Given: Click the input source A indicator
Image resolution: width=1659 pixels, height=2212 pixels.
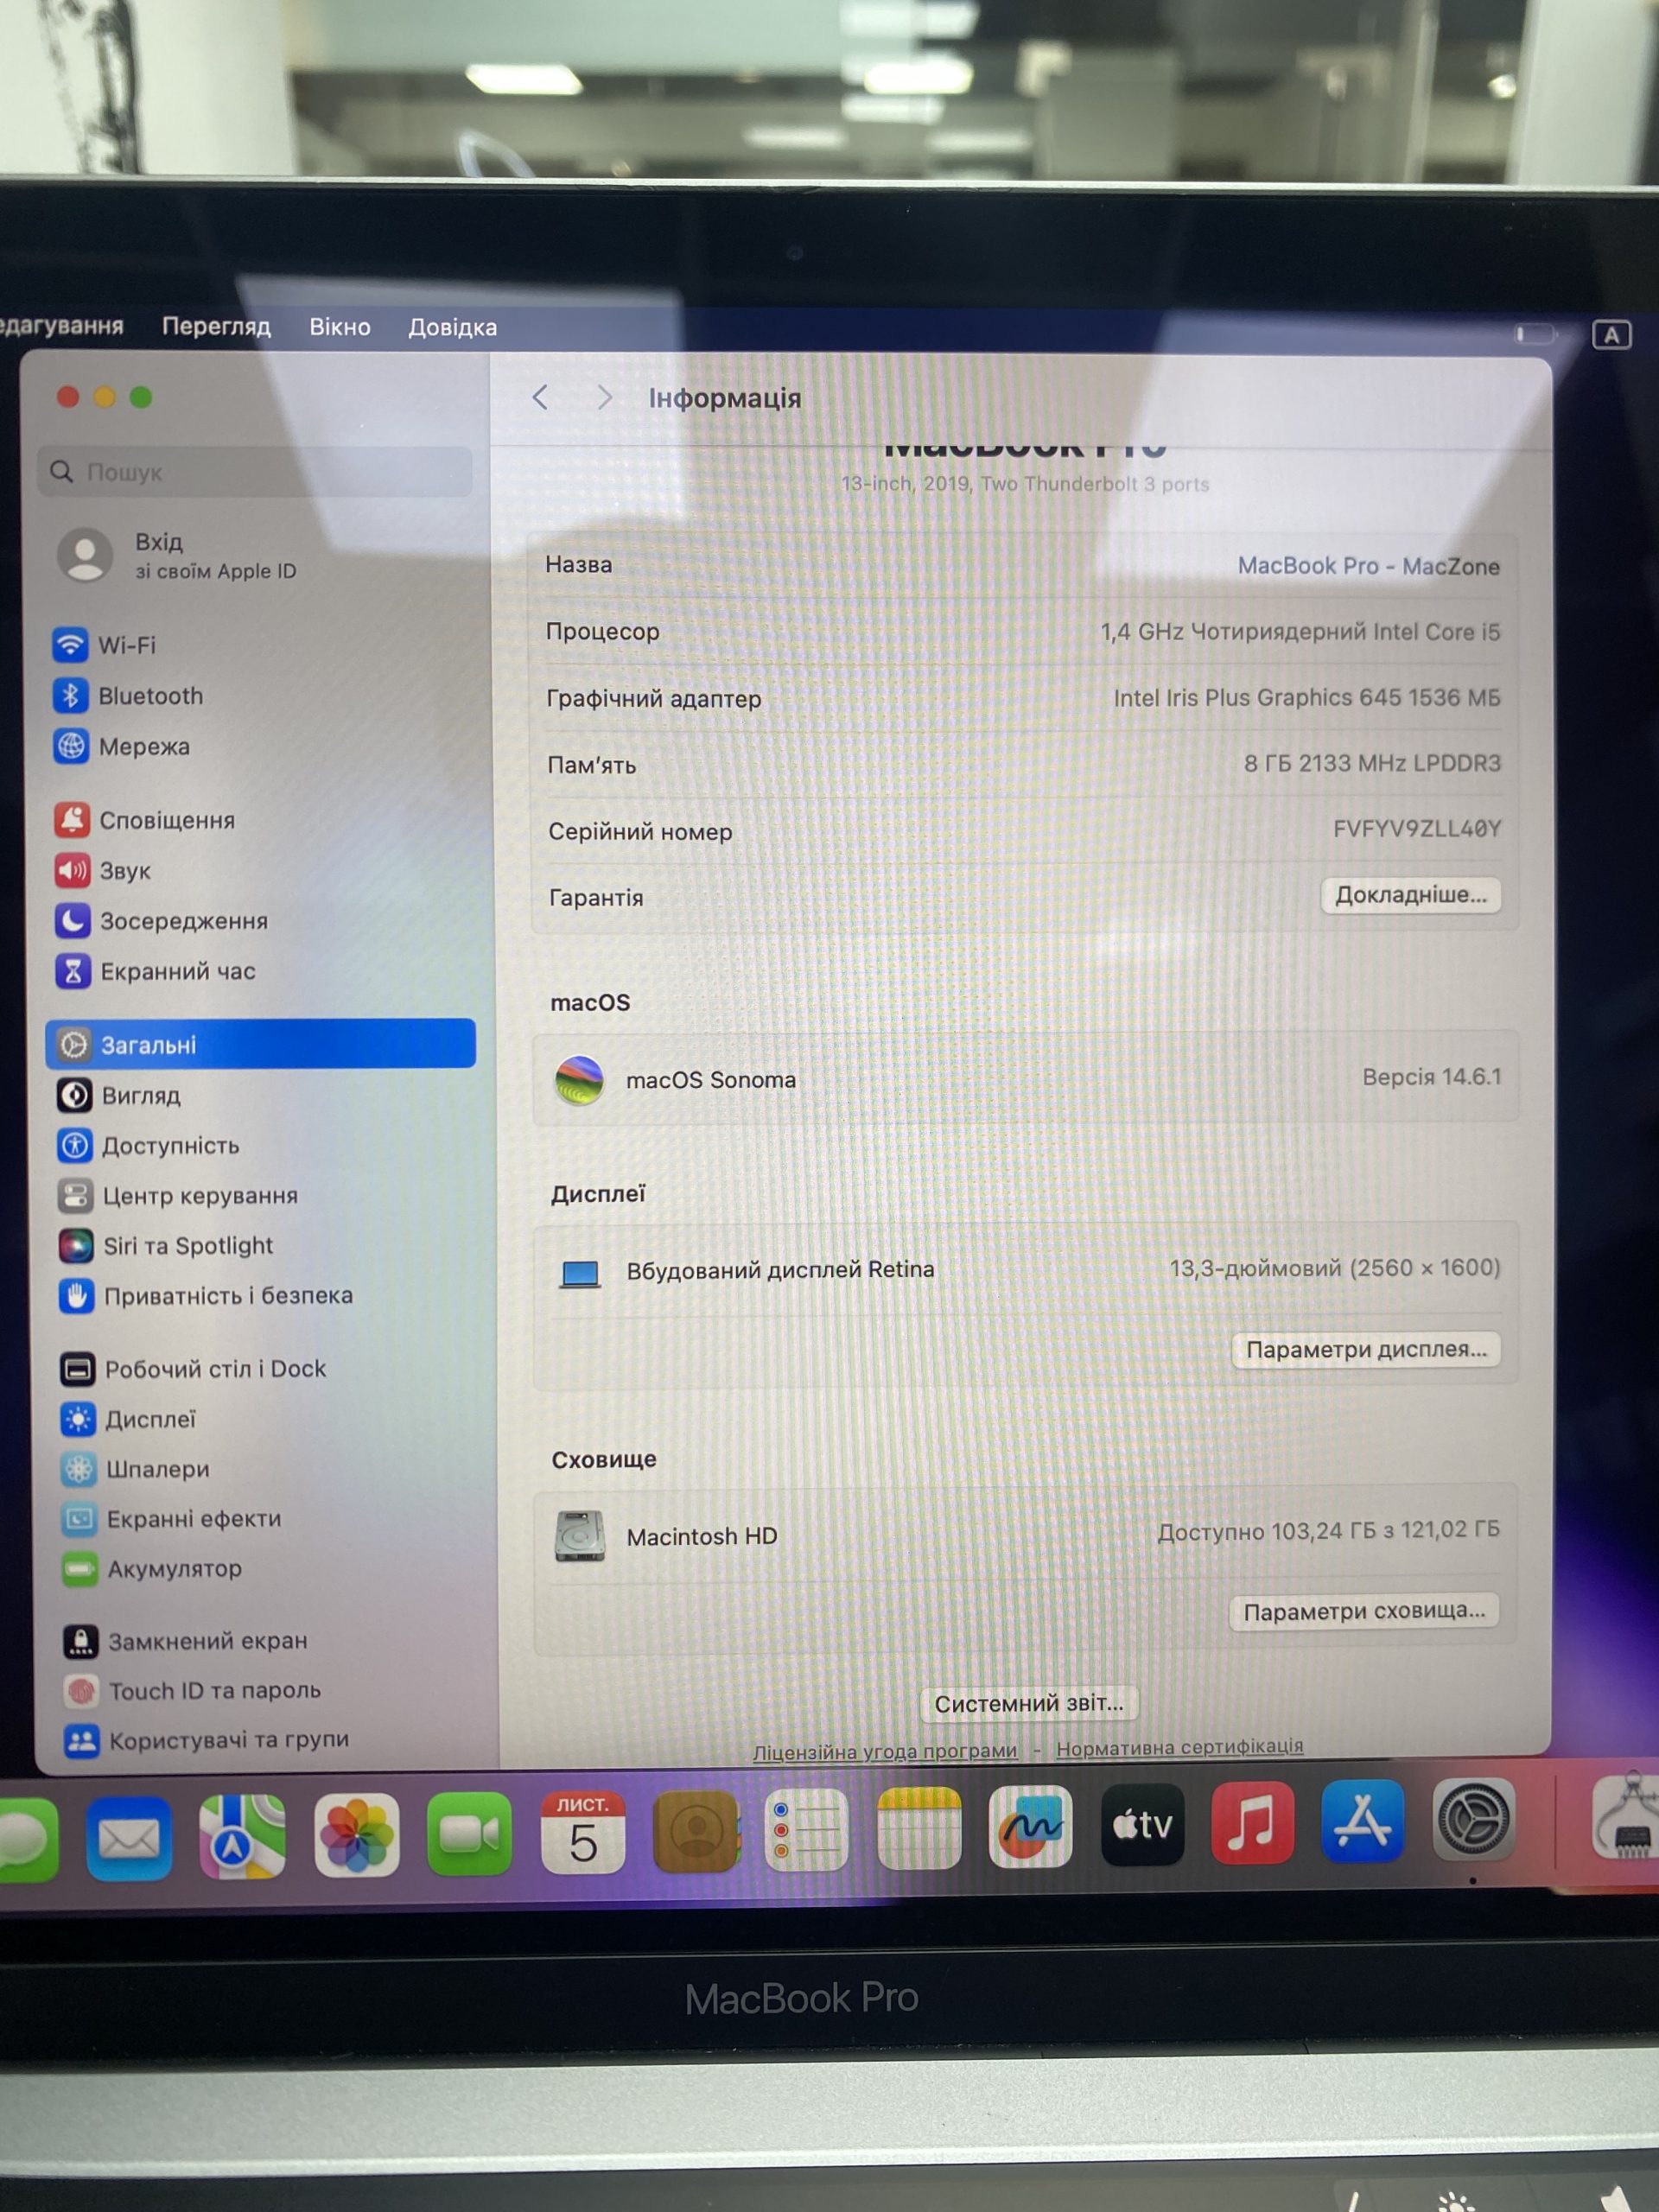Looking at the screenshot, I should (1611, 335).
